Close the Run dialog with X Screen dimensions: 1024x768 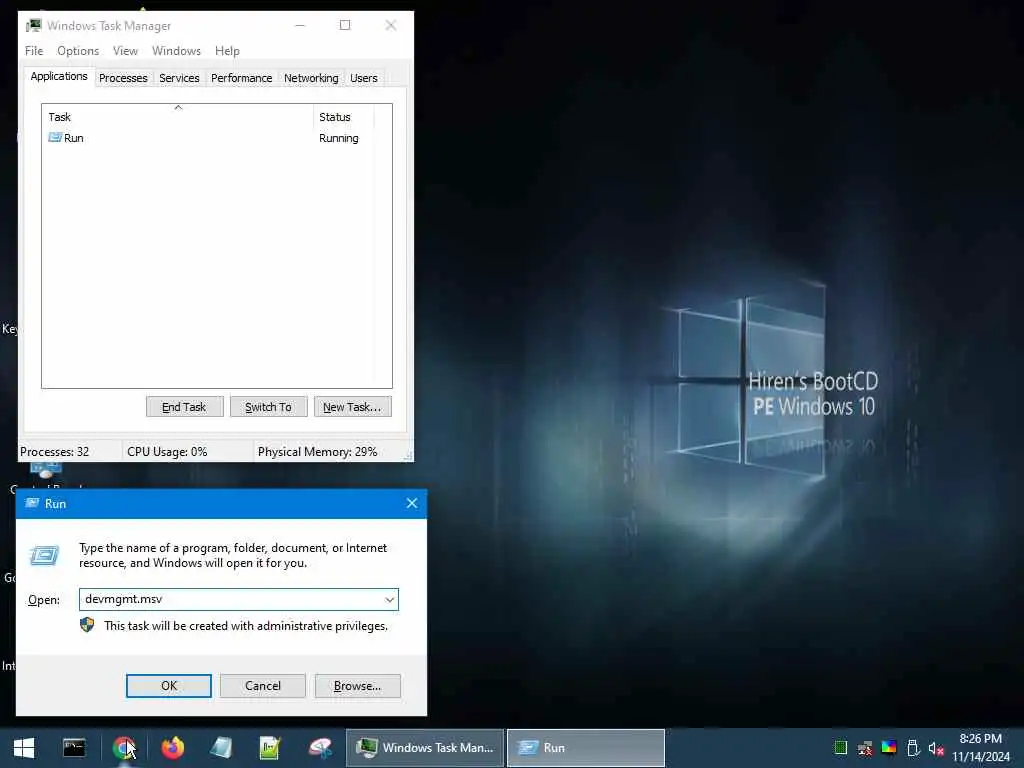pyautogui.click(x=411, y=503)
